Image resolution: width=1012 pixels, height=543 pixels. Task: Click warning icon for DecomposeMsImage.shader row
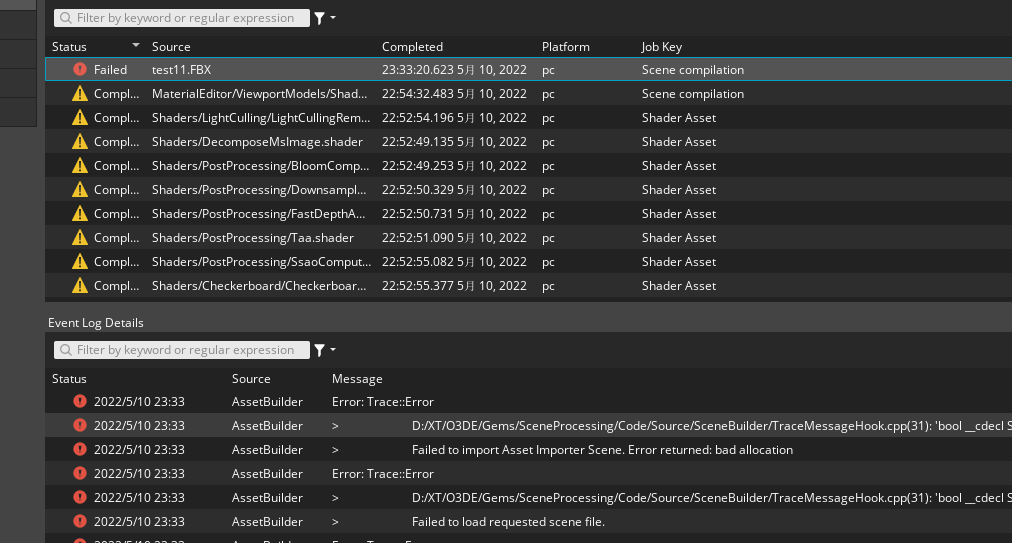pyautogui.click(x=79, y=141)
